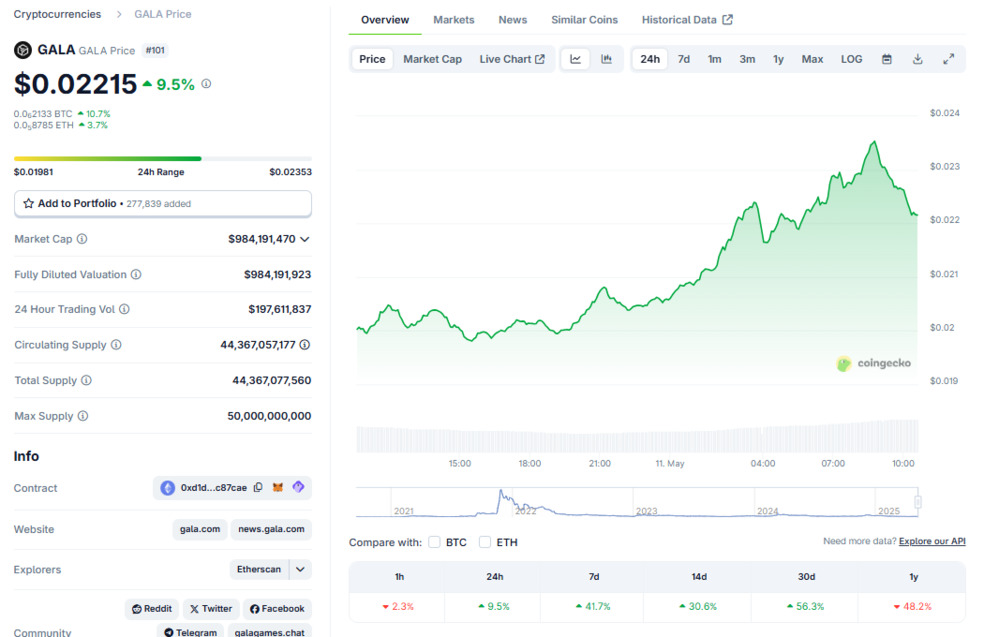This screenshot has width=984, height=637.
Task: Copy the contract address 0xd1d...c87cae
Action: pos(258,488)
